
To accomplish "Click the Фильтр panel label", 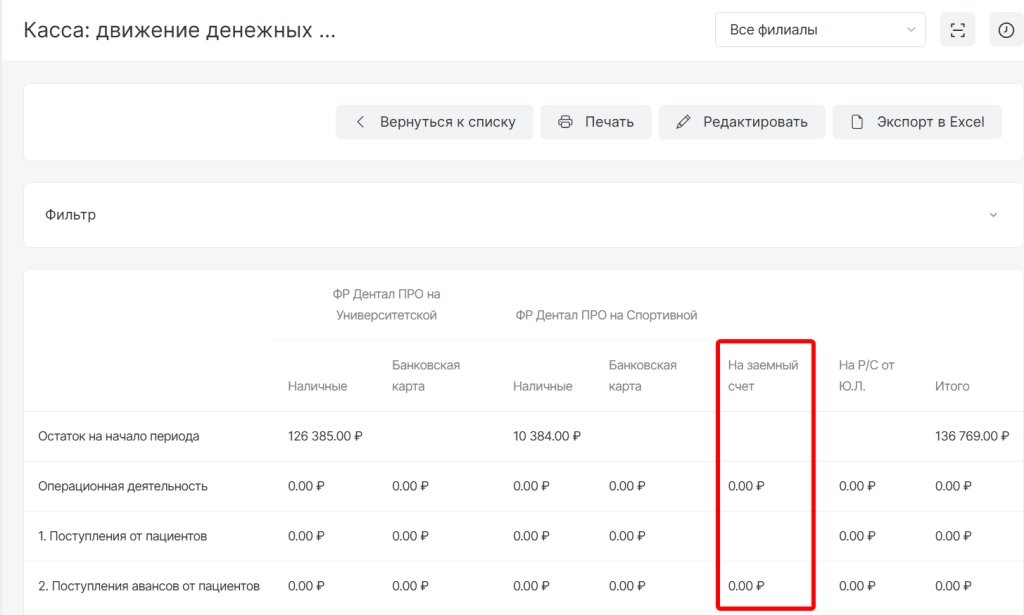I will pos(70,215).
